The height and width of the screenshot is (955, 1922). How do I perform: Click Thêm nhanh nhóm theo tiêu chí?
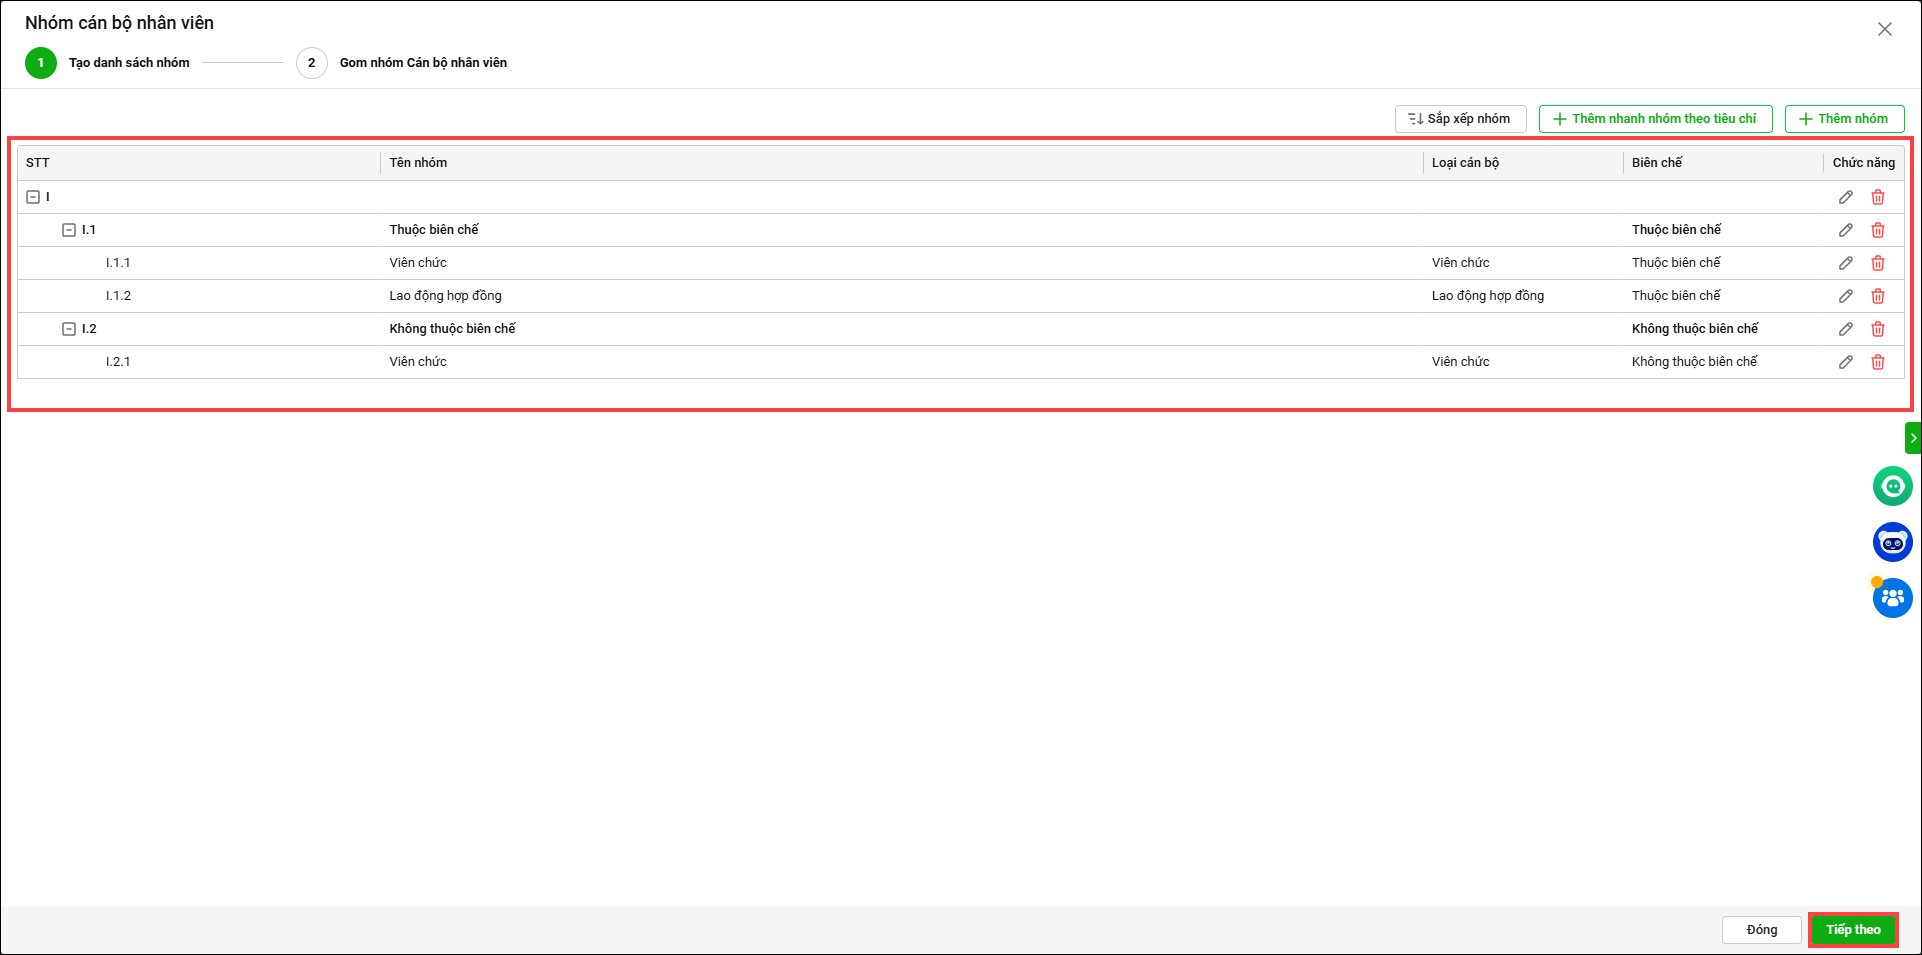[1655, 119]
